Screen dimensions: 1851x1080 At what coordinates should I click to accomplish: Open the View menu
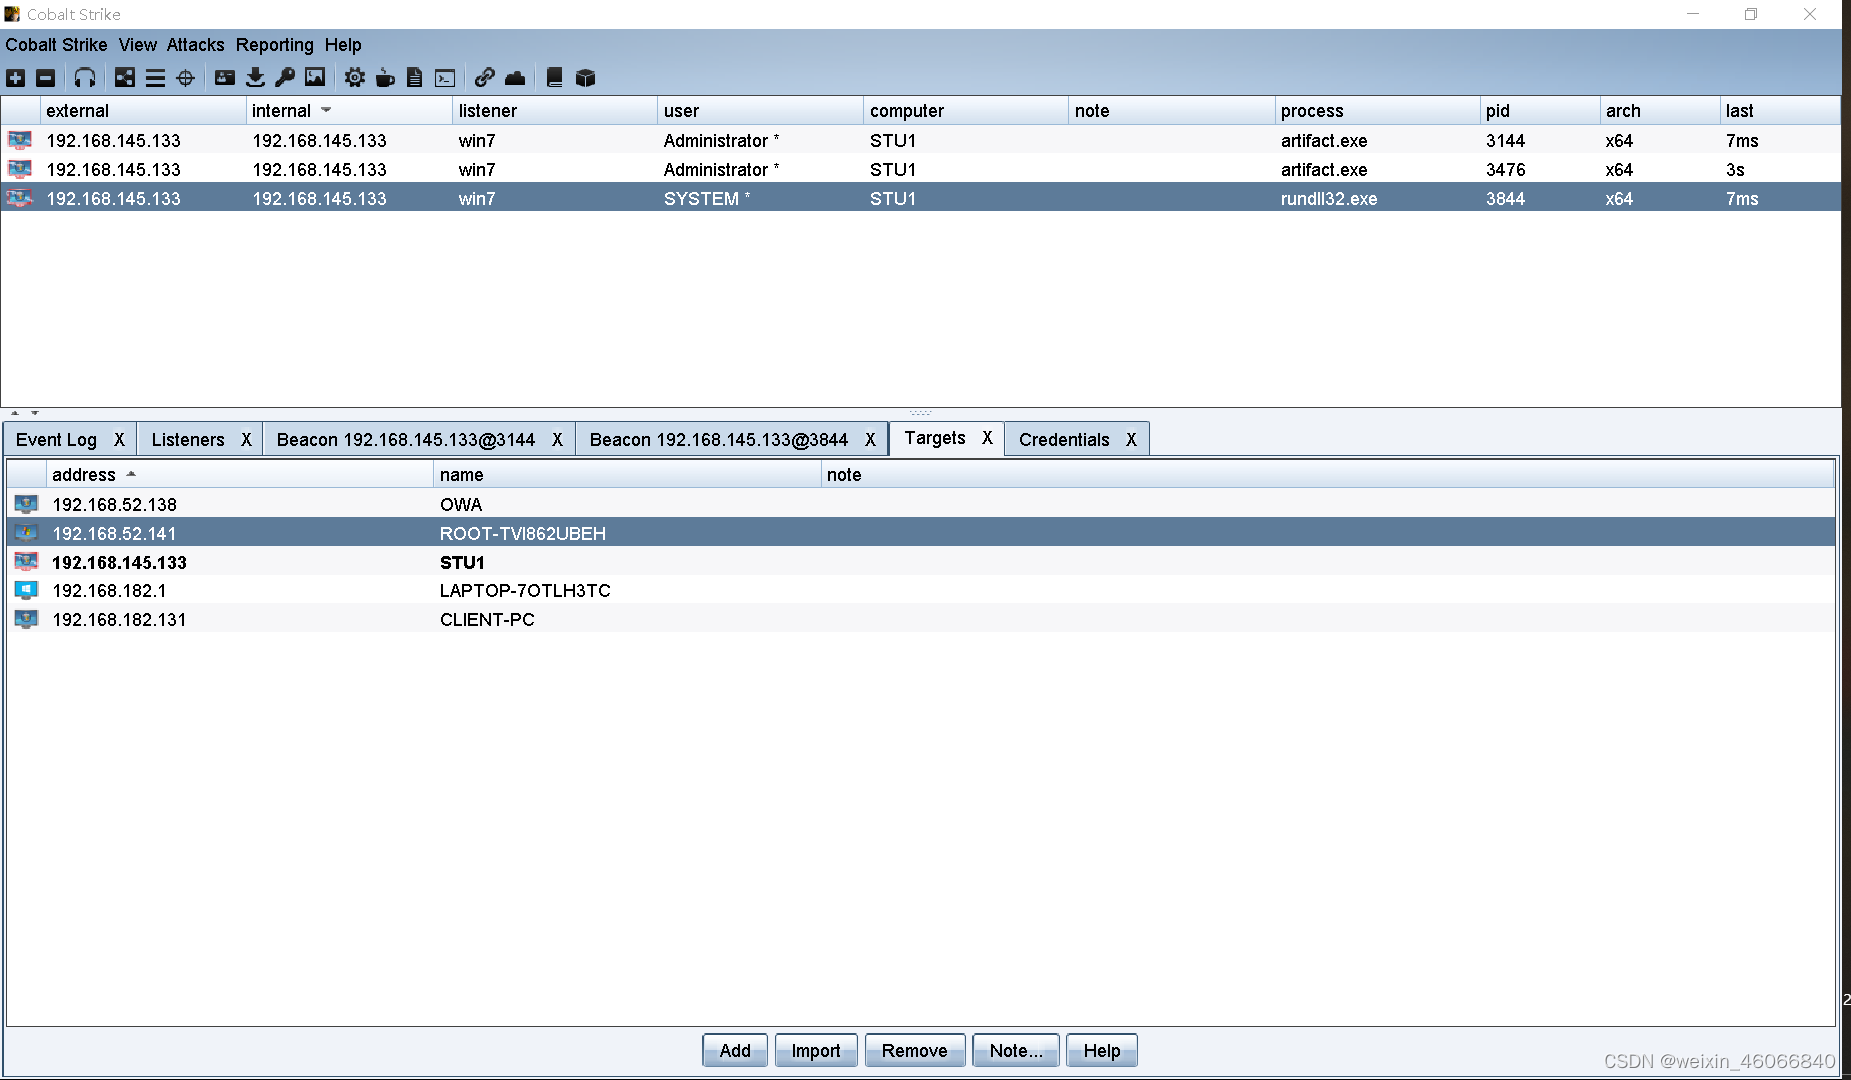coord(138,45)
